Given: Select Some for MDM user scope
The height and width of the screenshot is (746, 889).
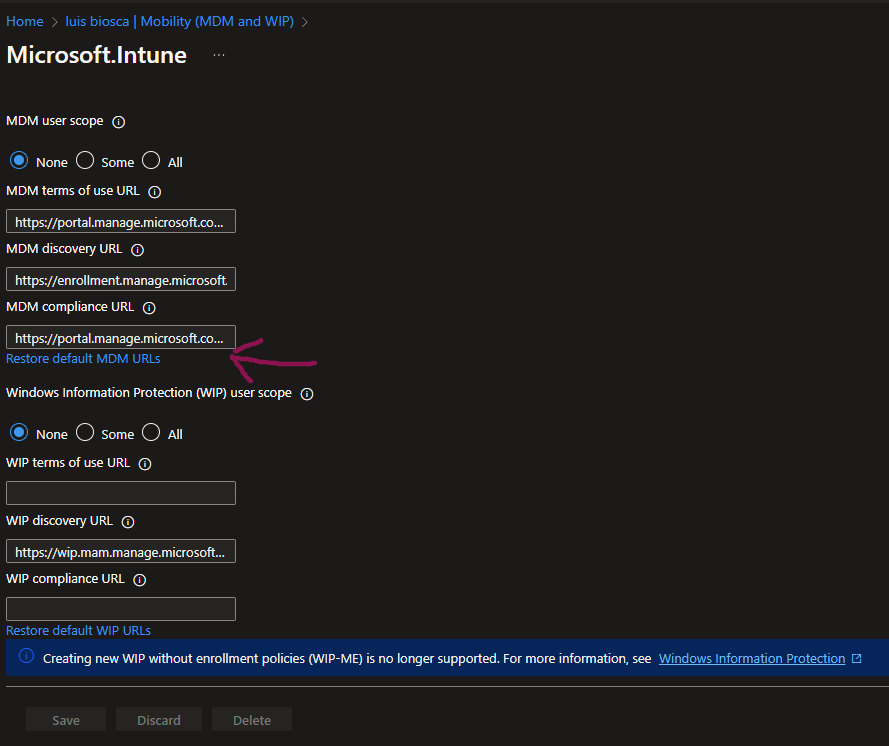Looking at the screenshot, I should click(85, 160).
